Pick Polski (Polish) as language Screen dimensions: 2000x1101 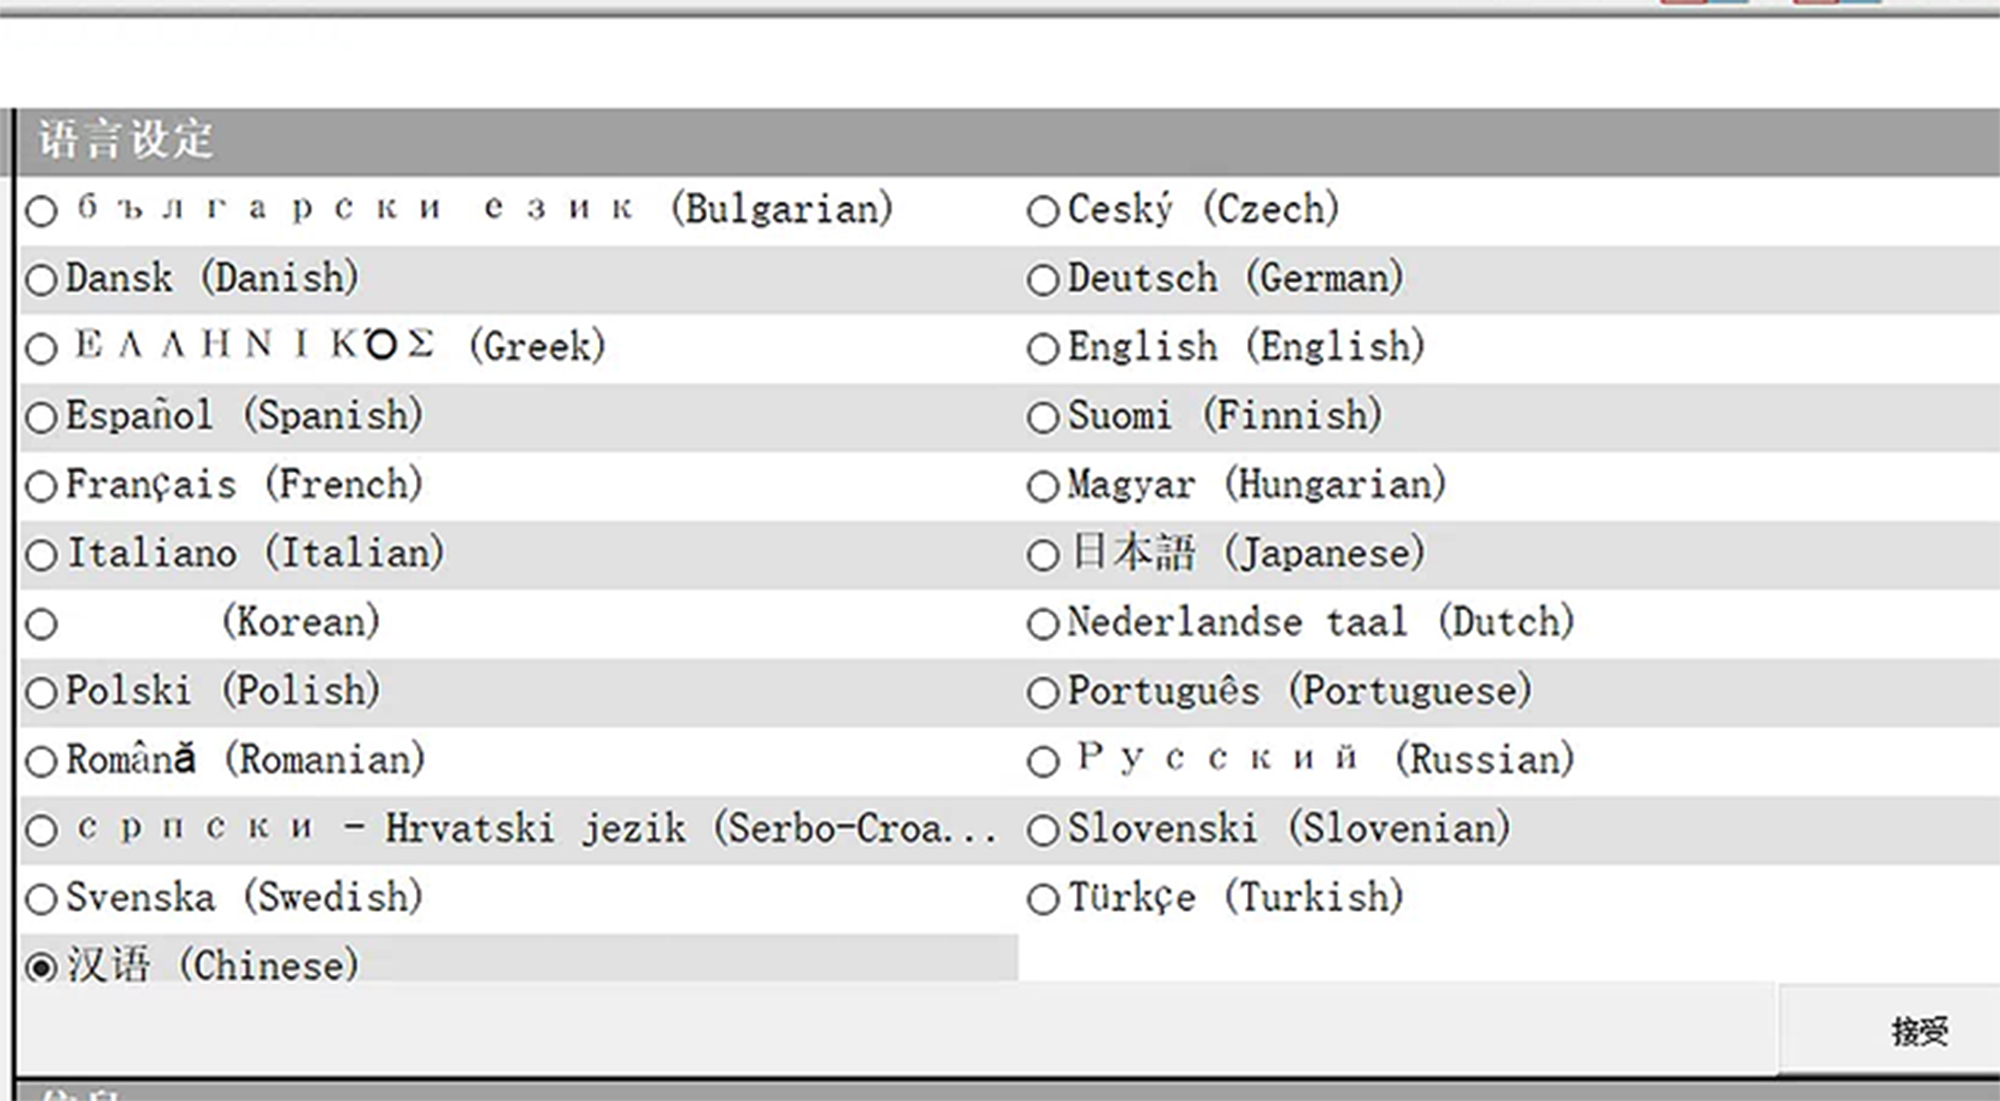coord(42,693)
